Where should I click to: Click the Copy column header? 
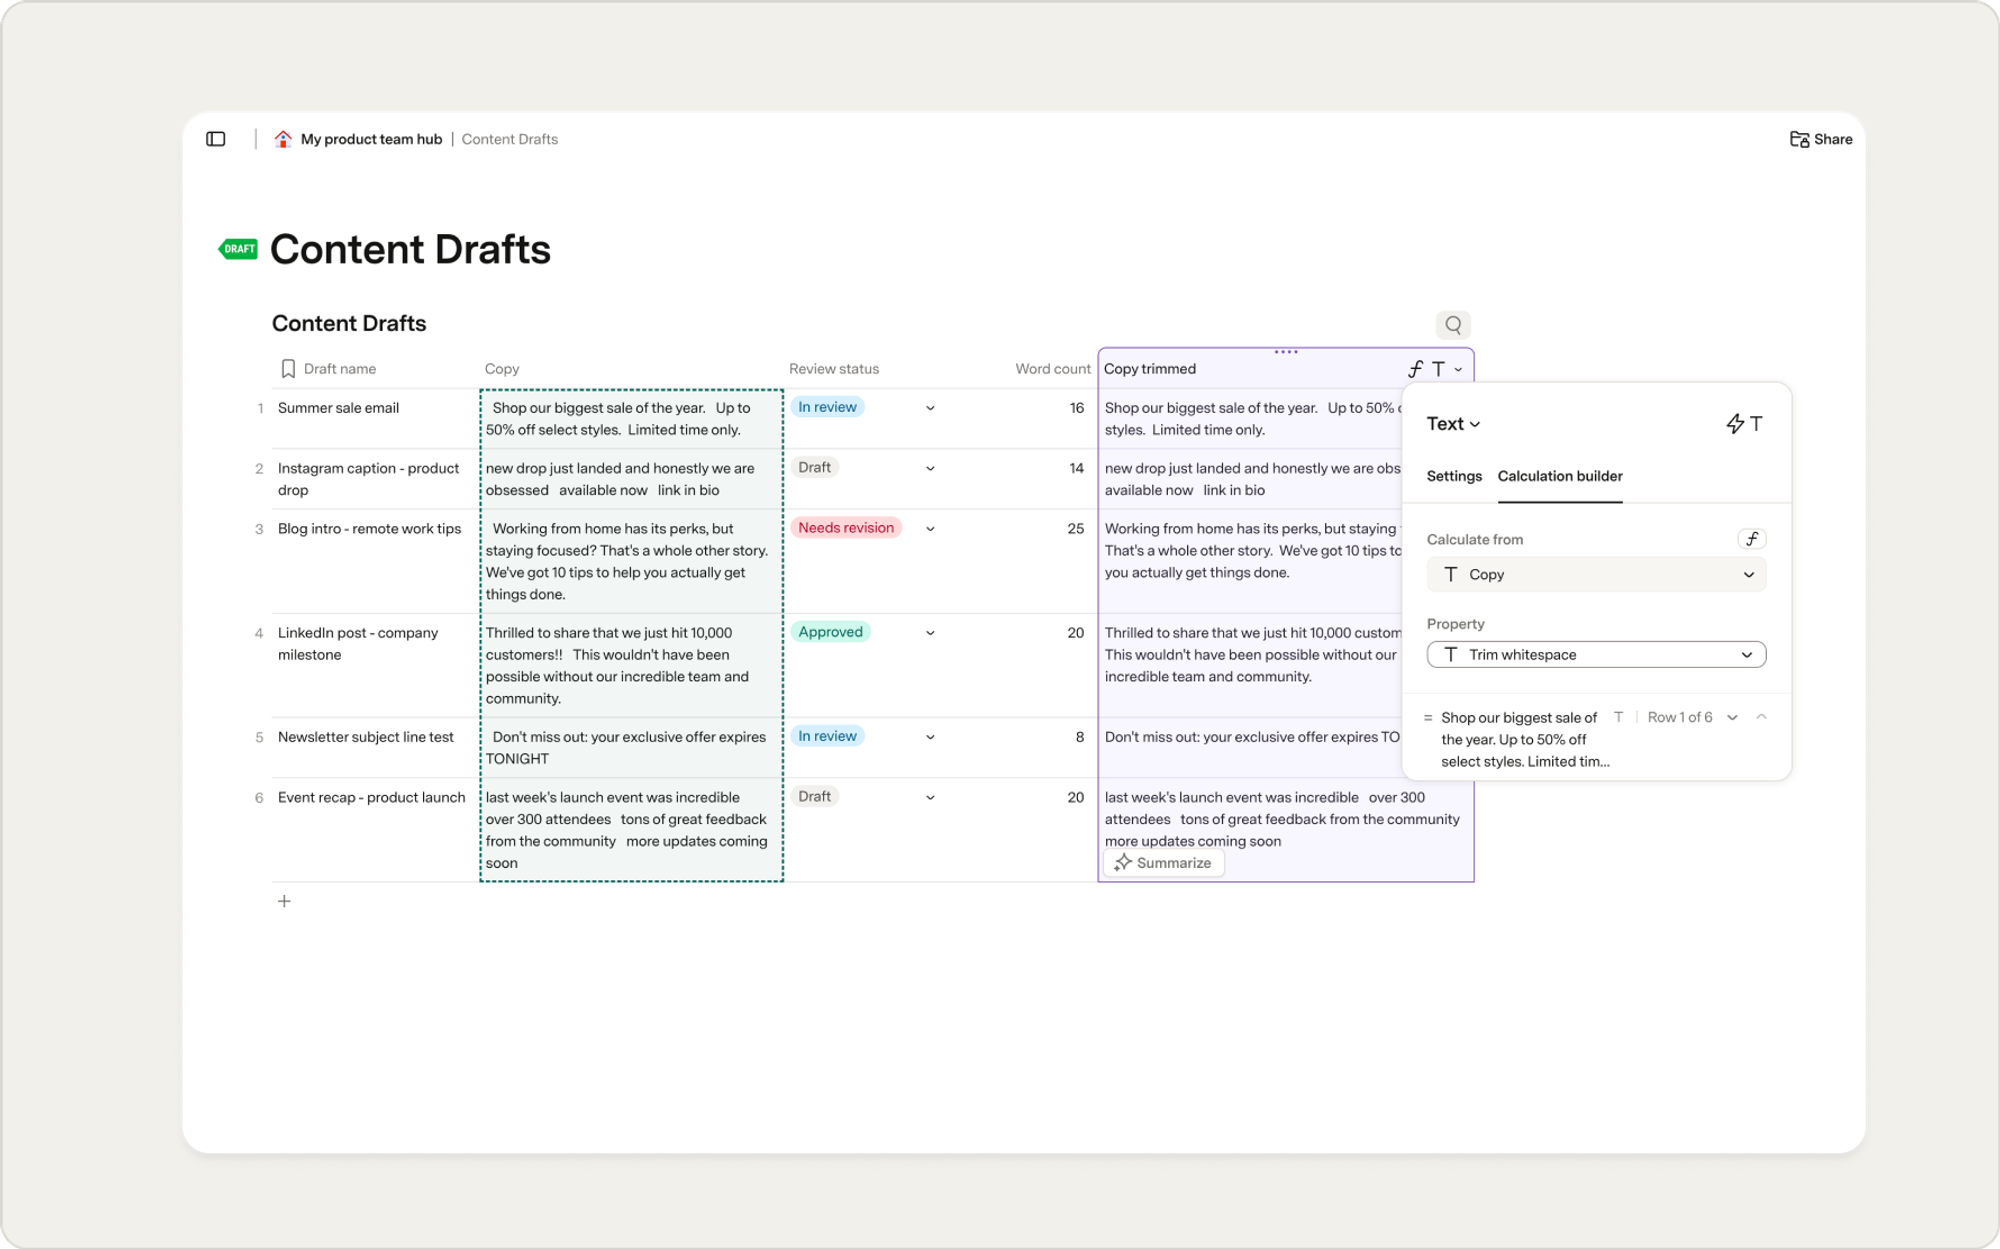tap(502, 369)
